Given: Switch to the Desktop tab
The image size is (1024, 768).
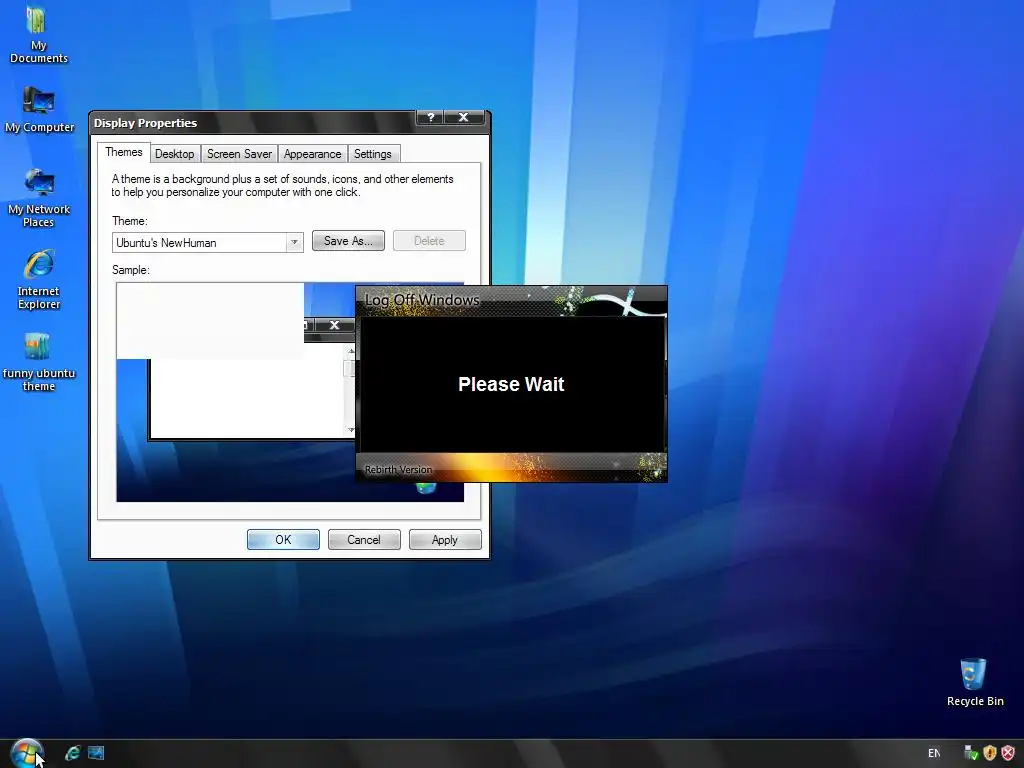Looking at the screenshot, I should tap(174, 154).
